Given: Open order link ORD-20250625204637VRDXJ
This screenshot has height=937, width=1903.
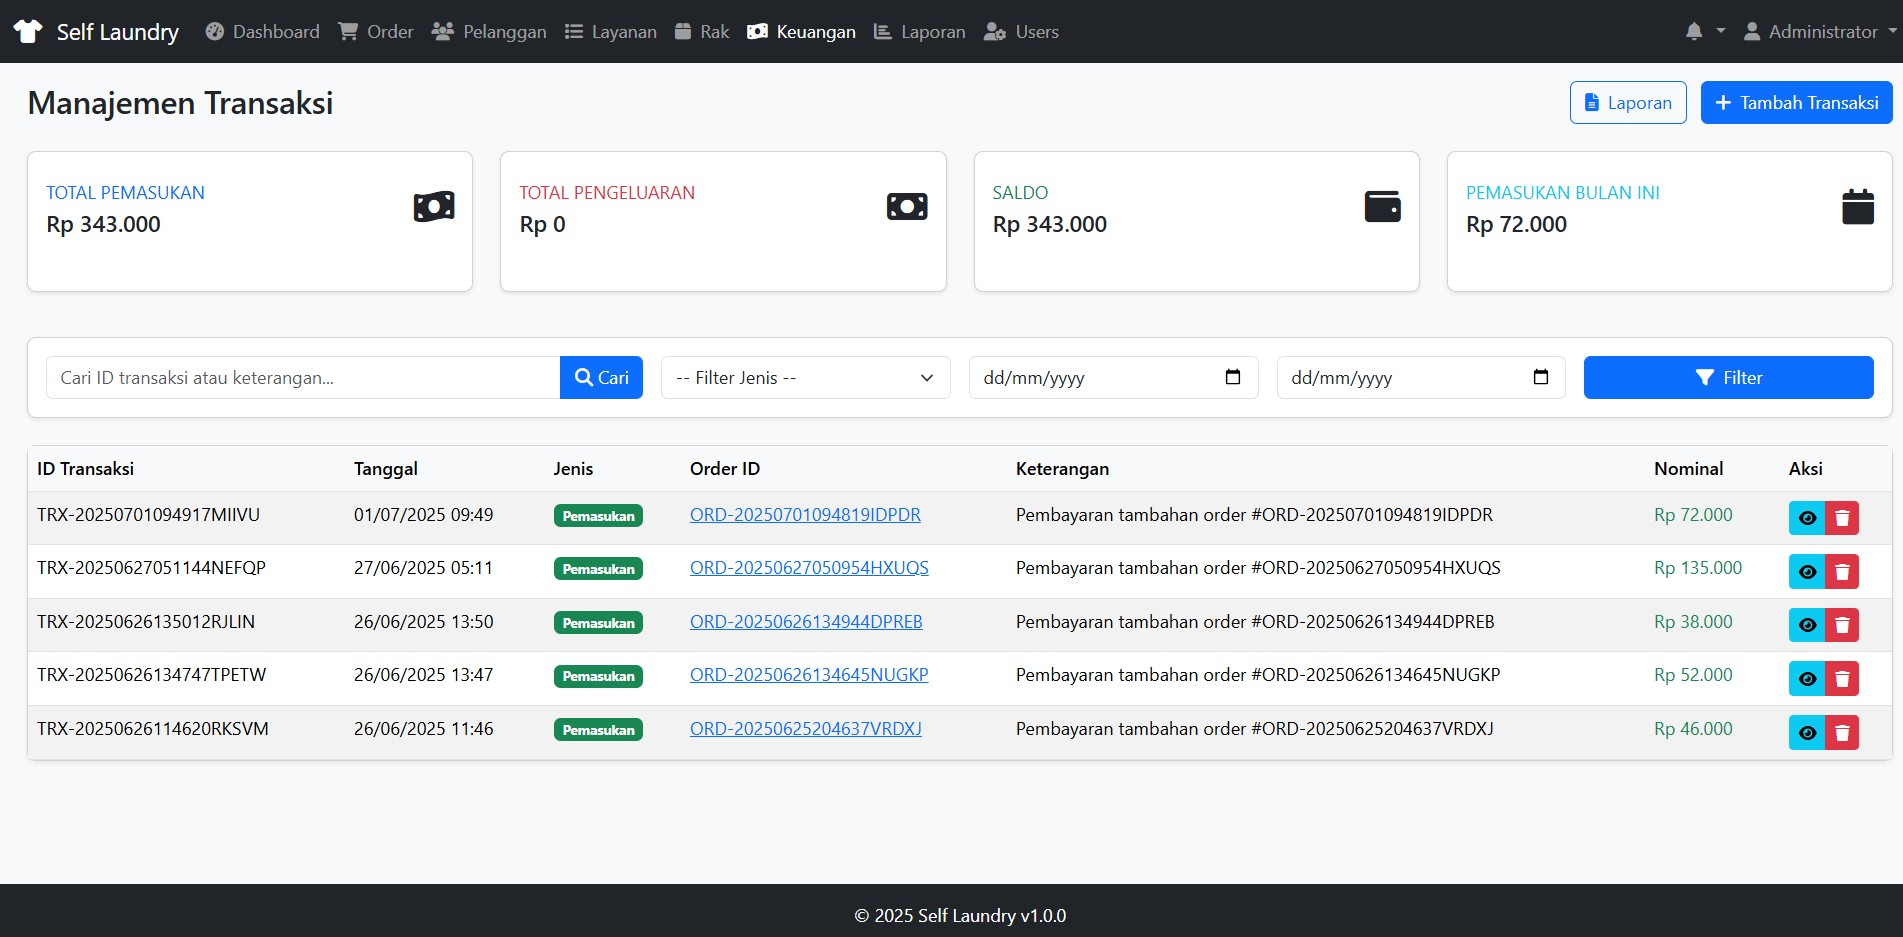Looking at the screenshot, I should click(806, 729).
